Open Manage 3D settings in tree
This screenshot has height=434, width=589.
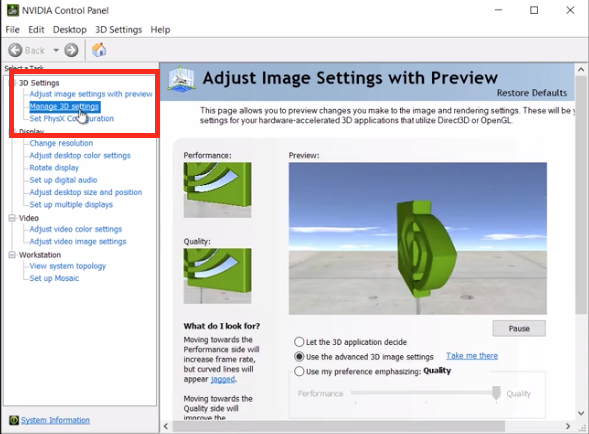[x=64, y=106]
